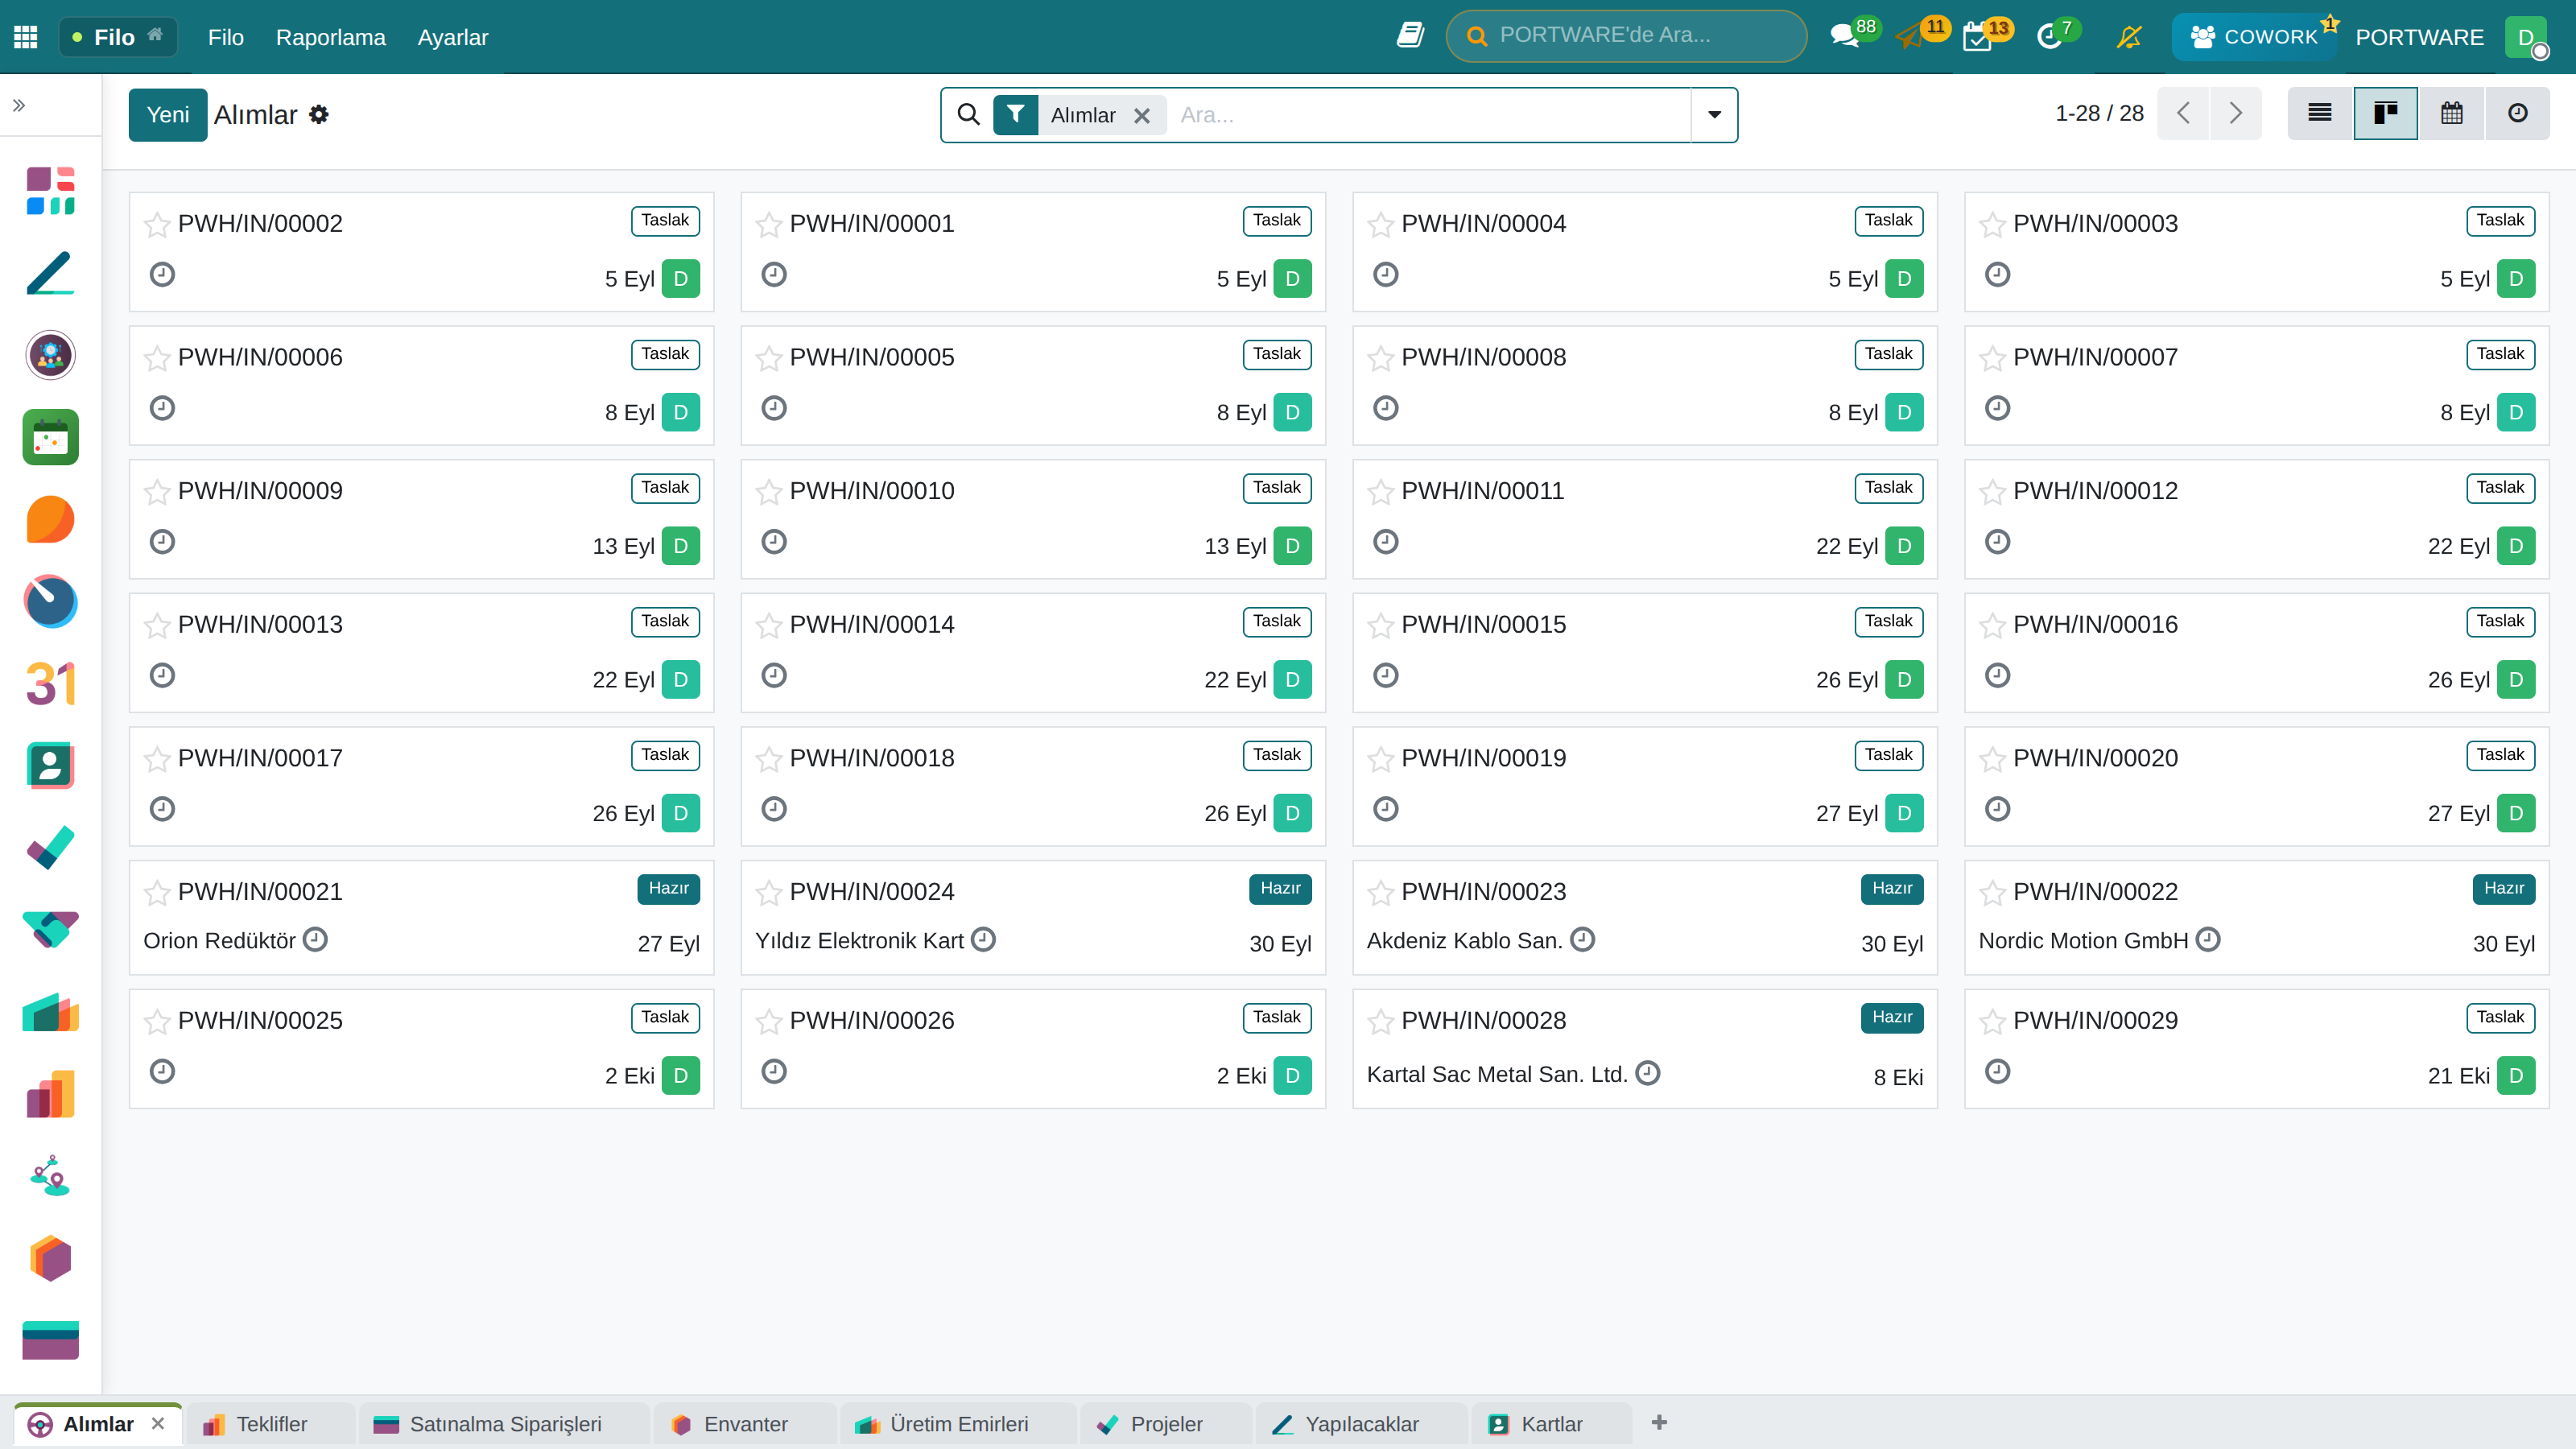
Task: Open activity clock on PWH/IN/00024
Action: [984, 939]
